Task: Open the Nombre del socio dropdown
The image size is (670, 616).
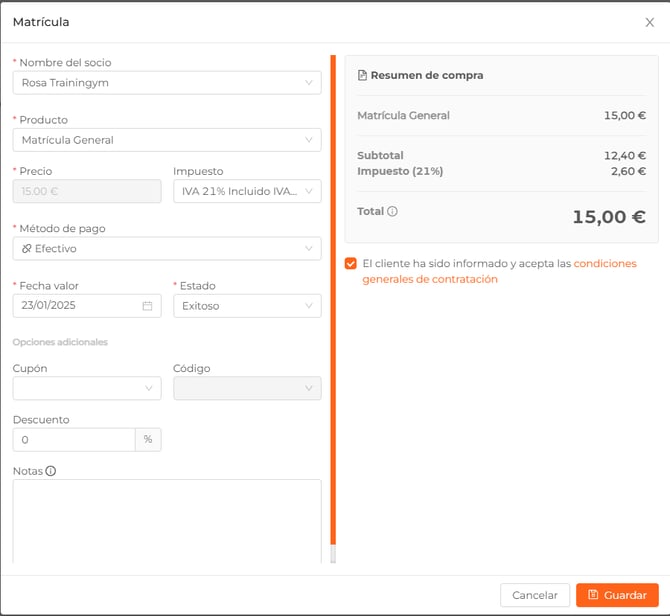Action: [167, 83]
